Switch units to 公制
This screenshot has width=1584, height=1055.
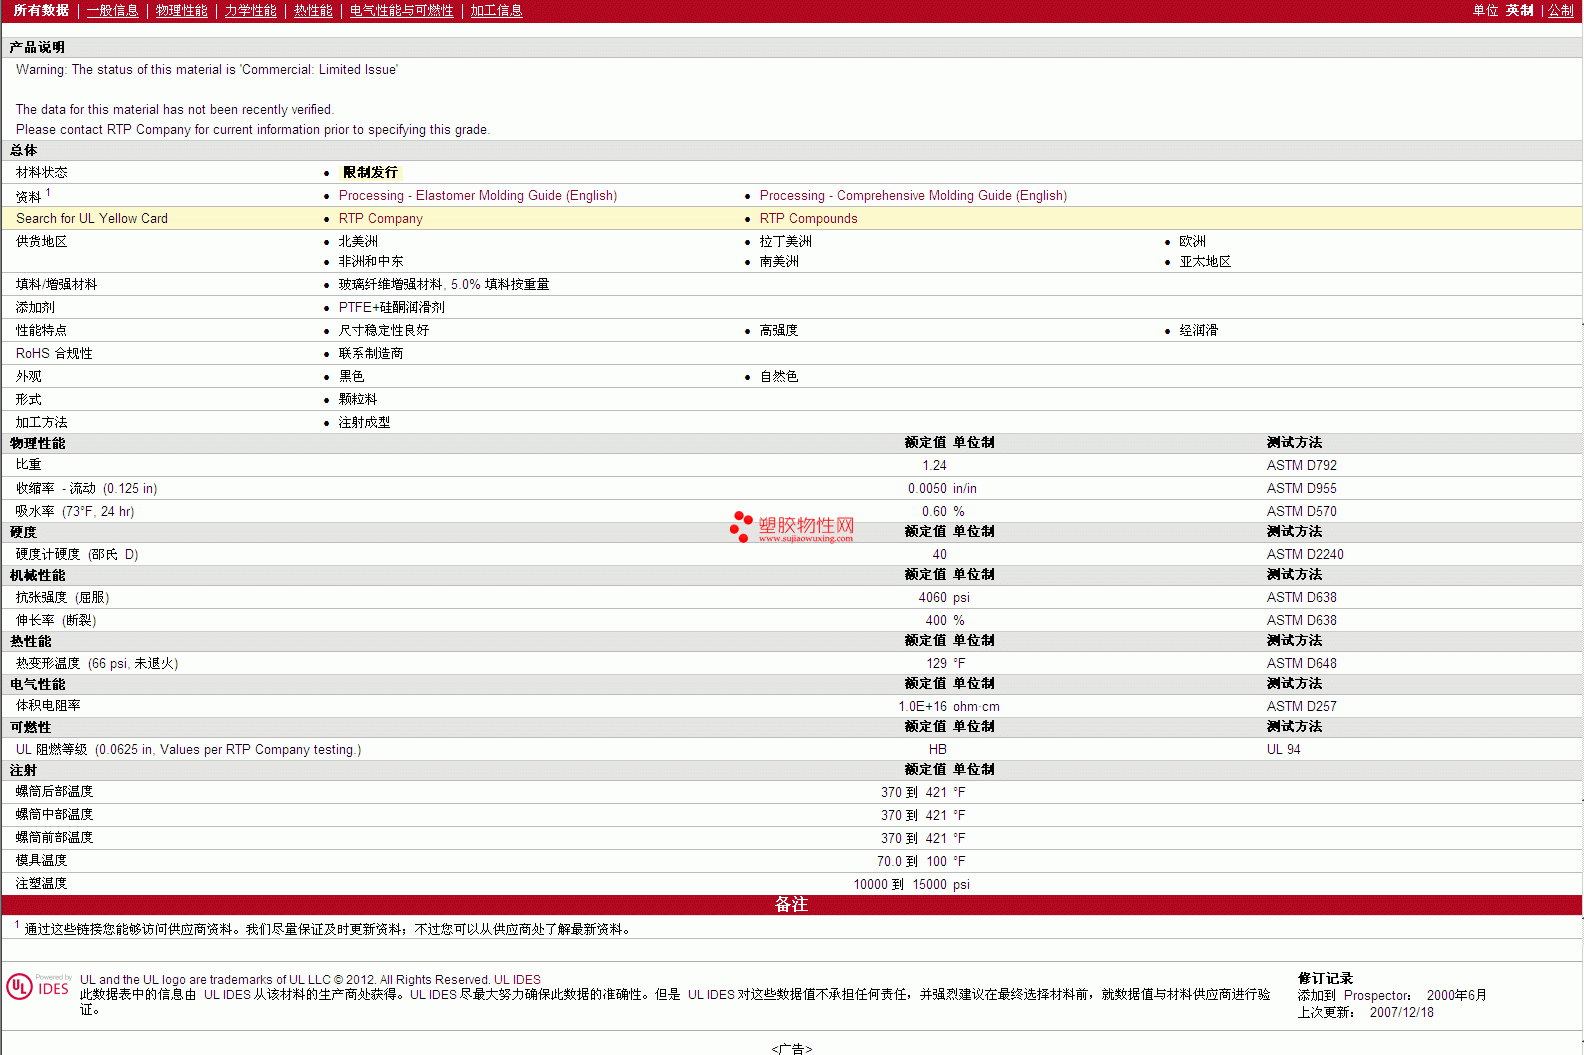(x=1560, y=10)
